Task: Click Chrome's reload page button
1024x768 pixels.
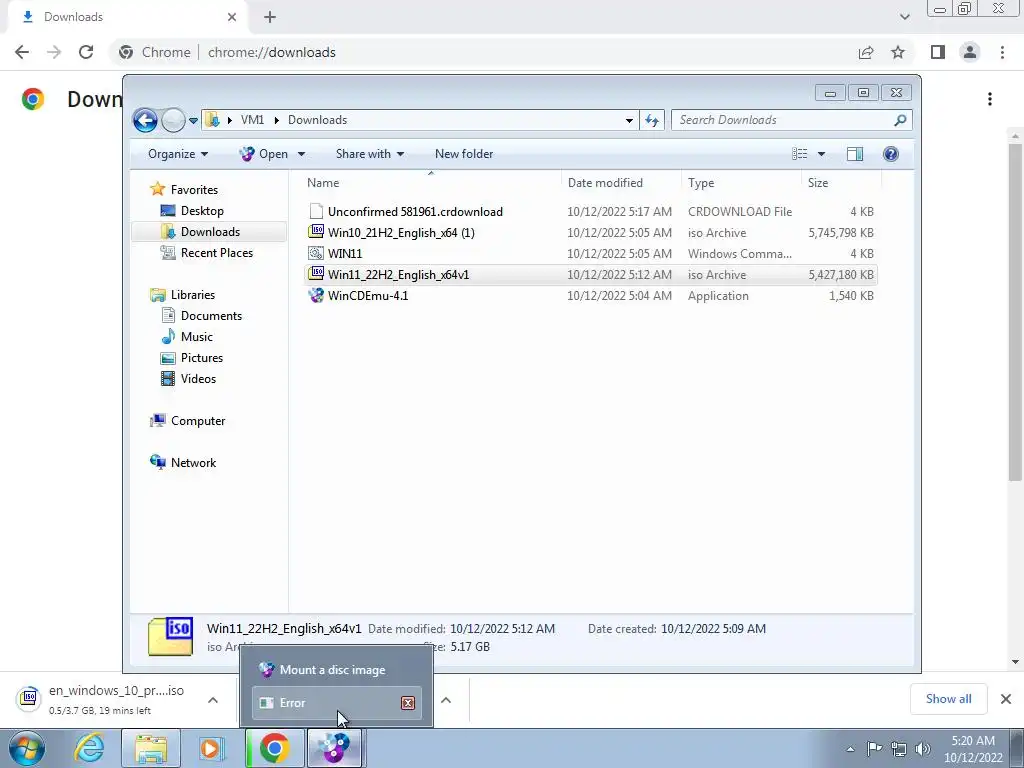Action: (x=86, y=52)
